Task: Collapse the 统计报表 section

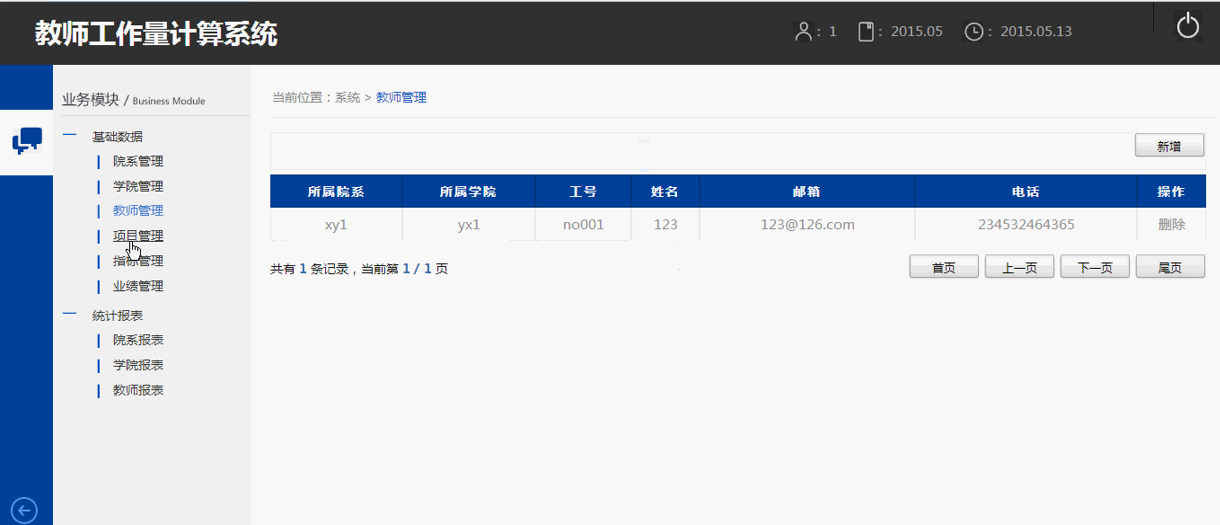Action: pyautogui.click(x=70, y=315)
